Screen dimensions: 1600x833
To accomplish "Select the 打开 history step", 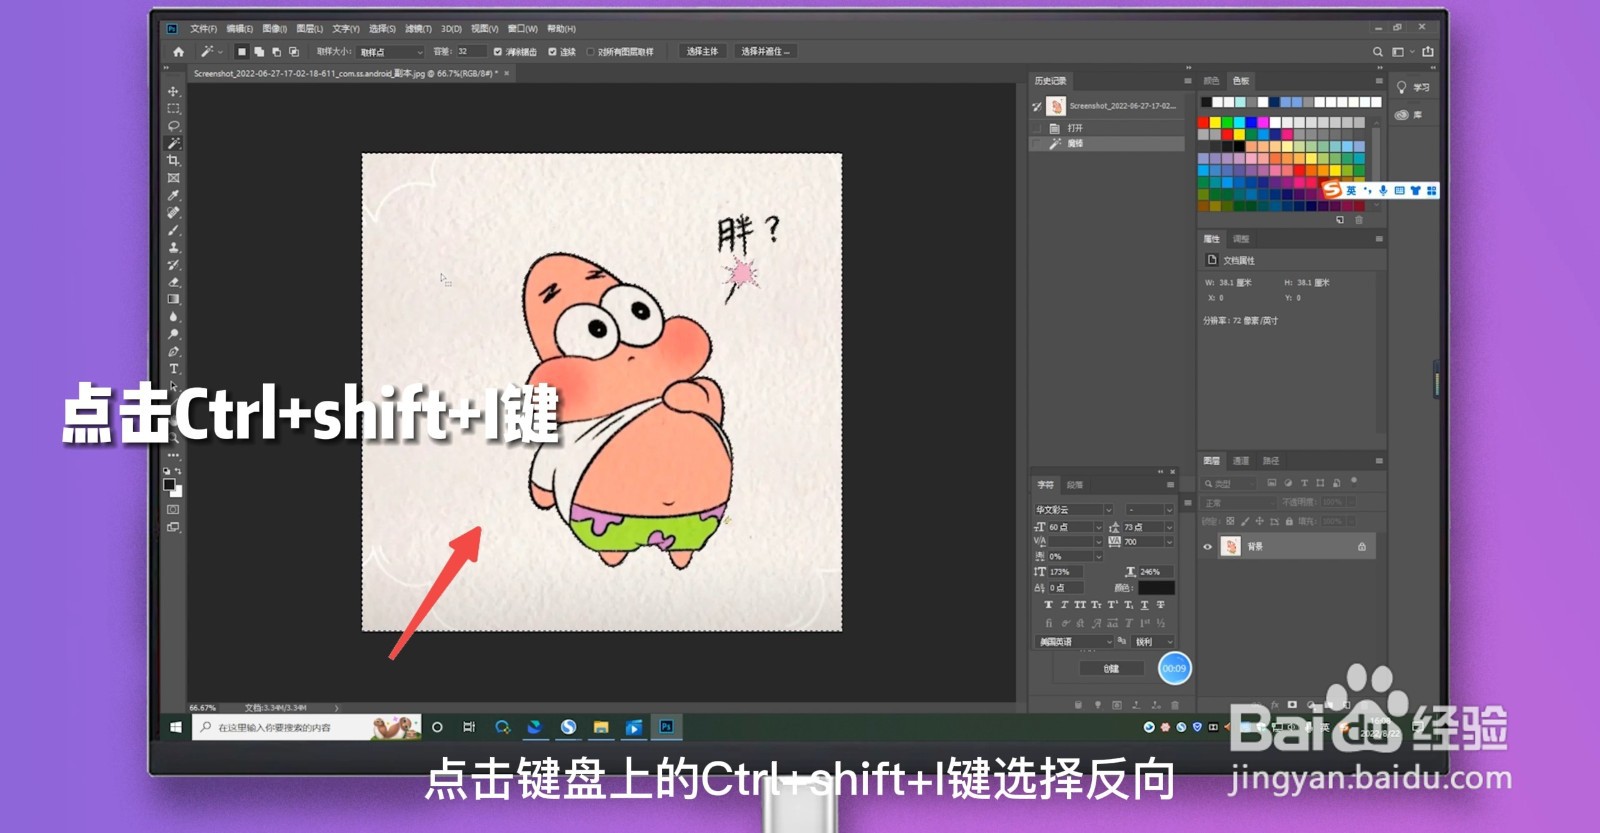I will point(1107,128).
